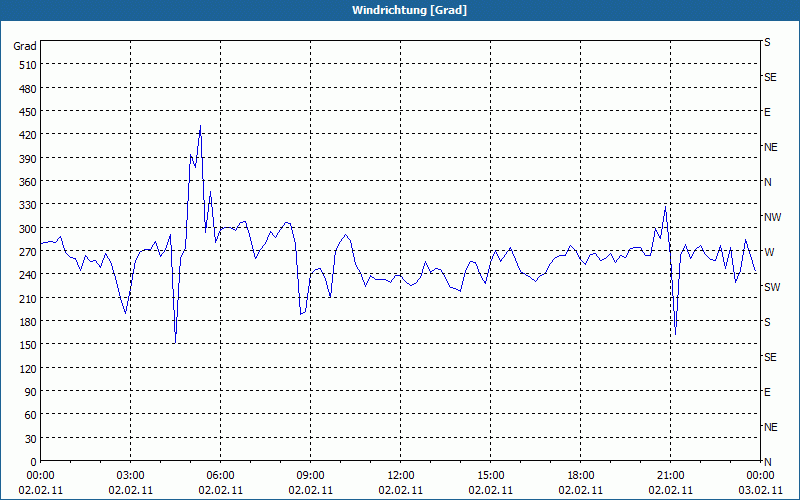Viewport: 800px width, 500px height.
Task: Click the 18:00 time axis label
Action: [581, 476]
